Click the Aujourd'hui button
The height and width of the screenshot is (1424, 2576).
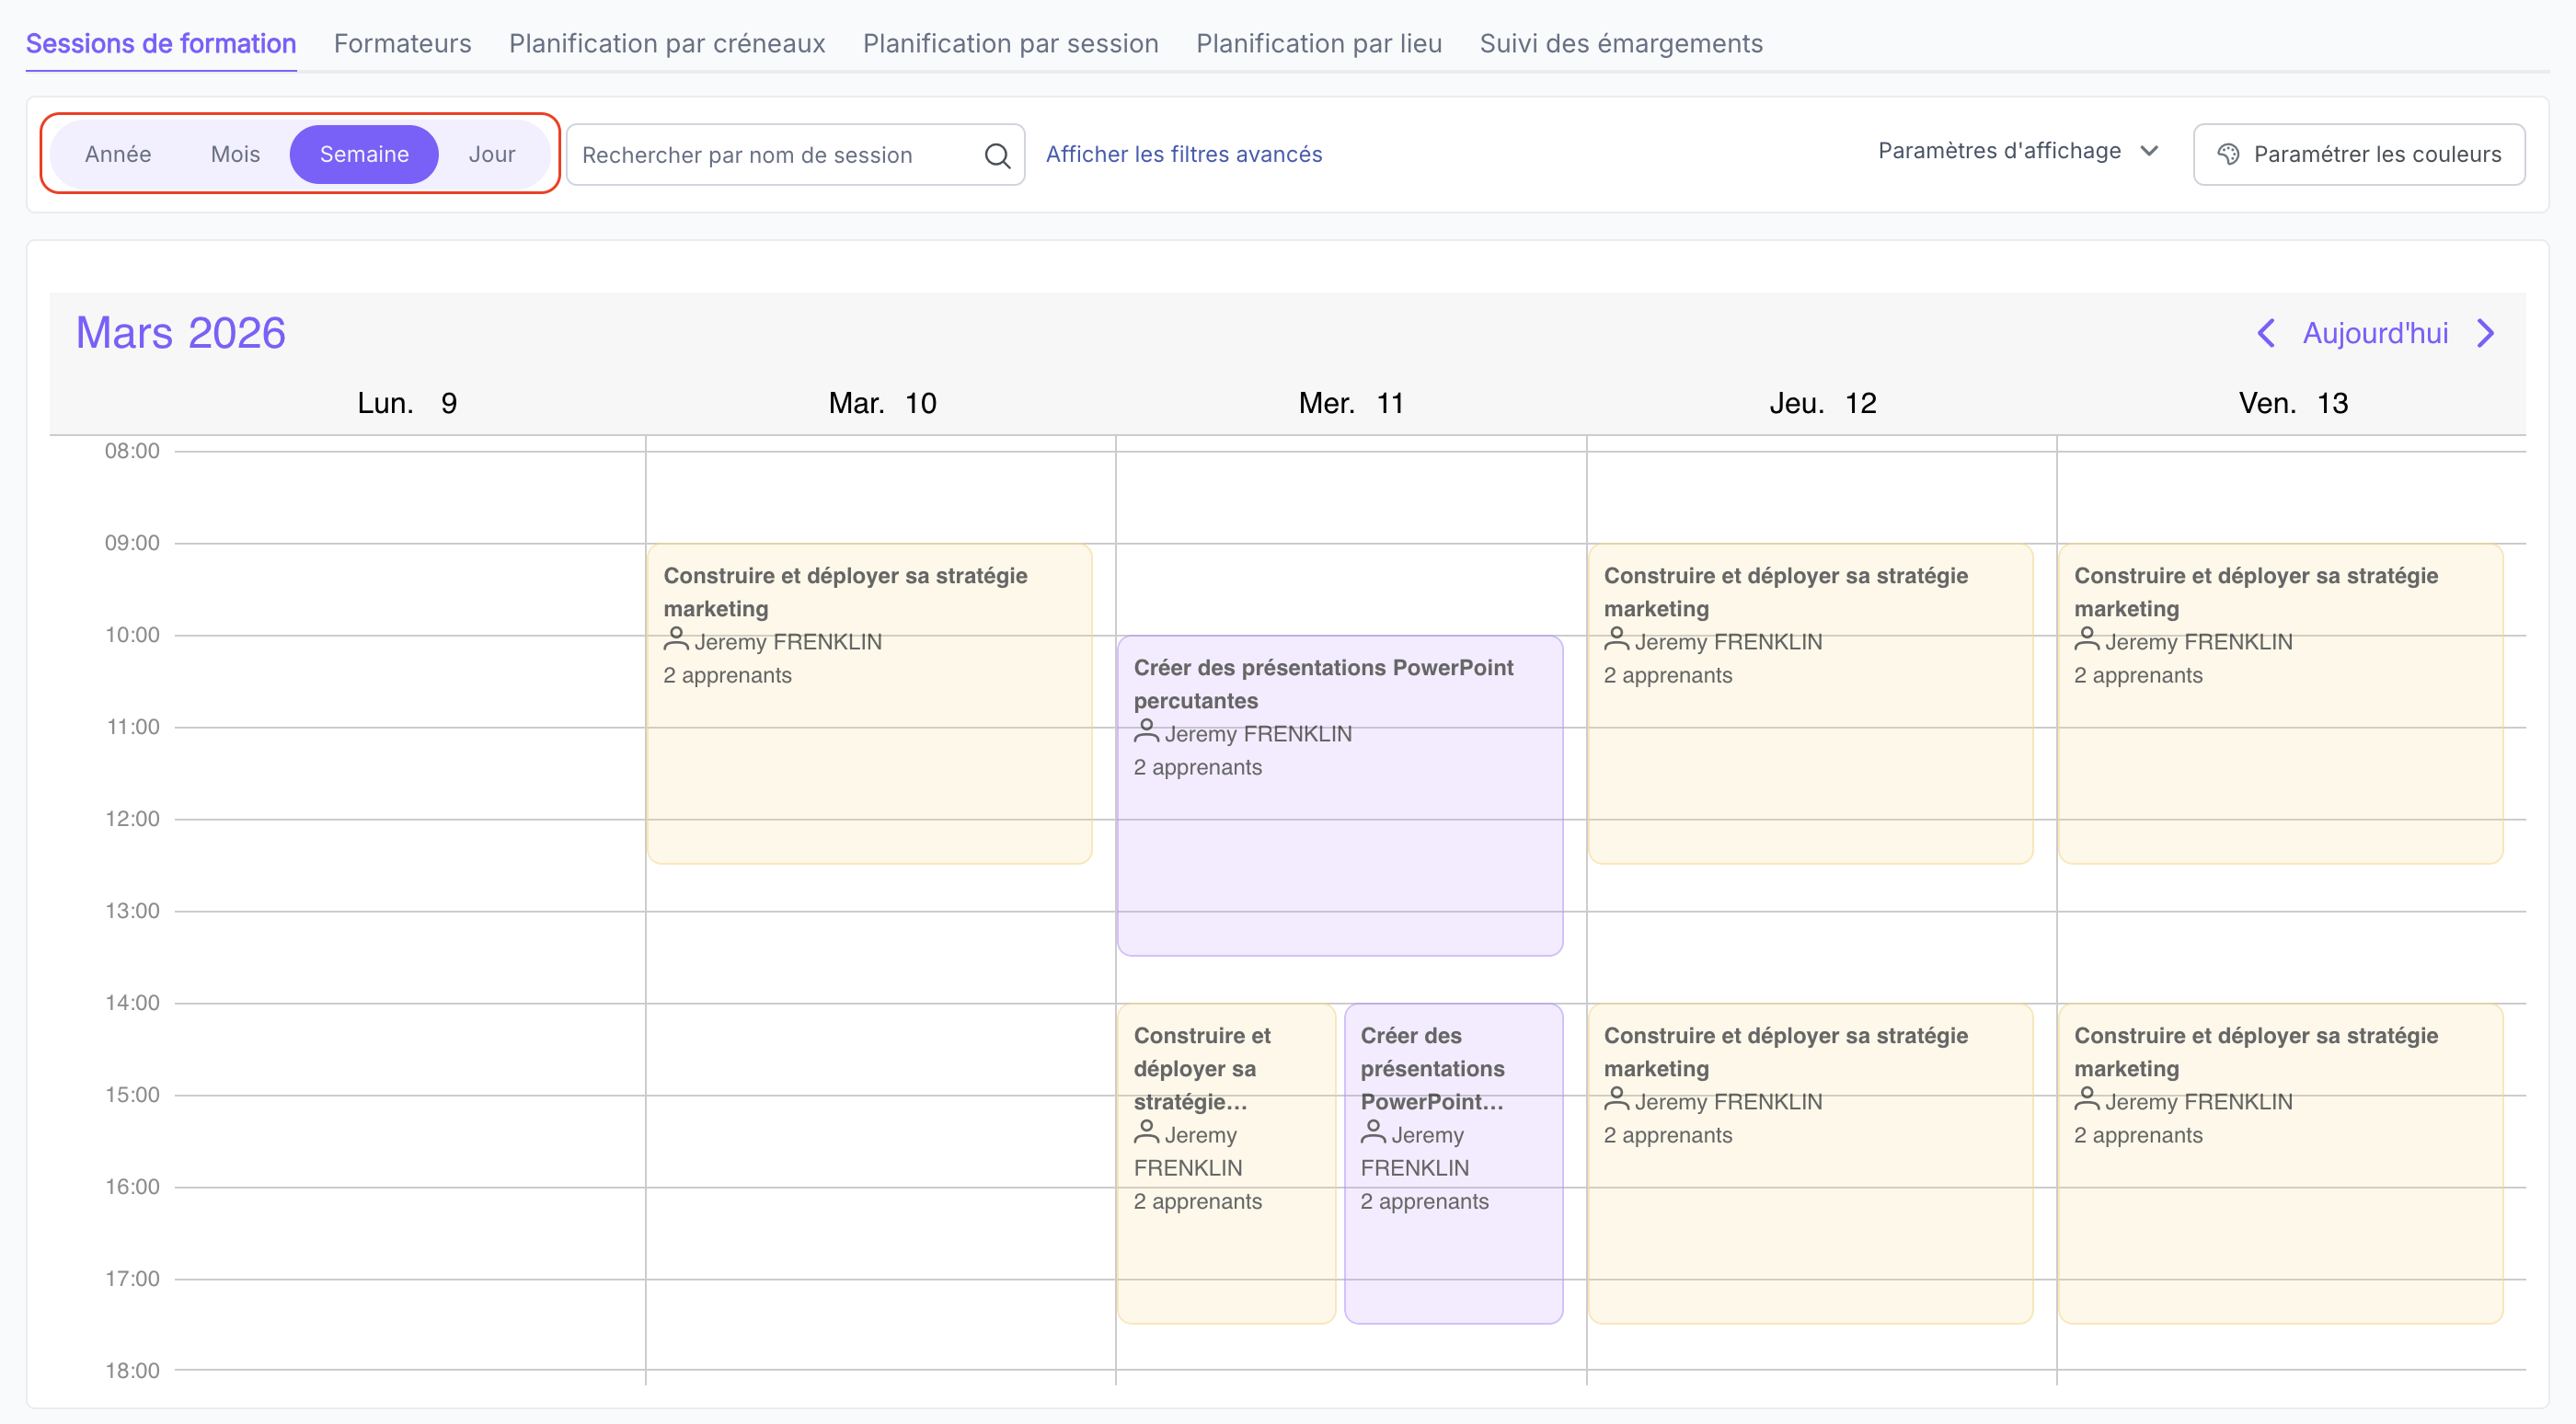point(2375,333)
